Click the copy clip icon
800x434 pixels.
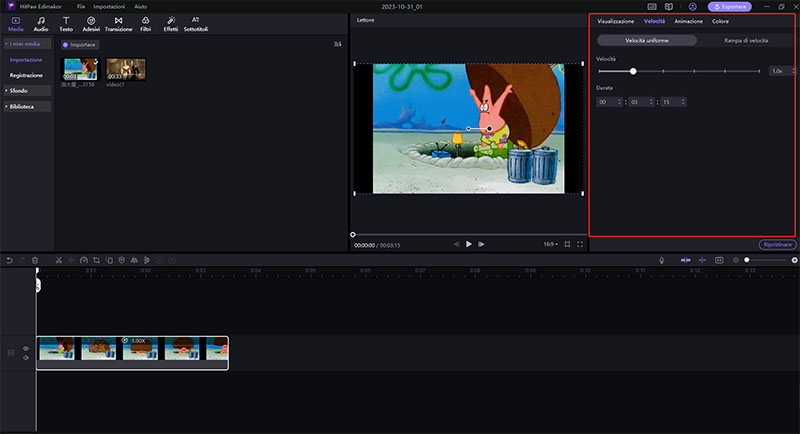109,260
